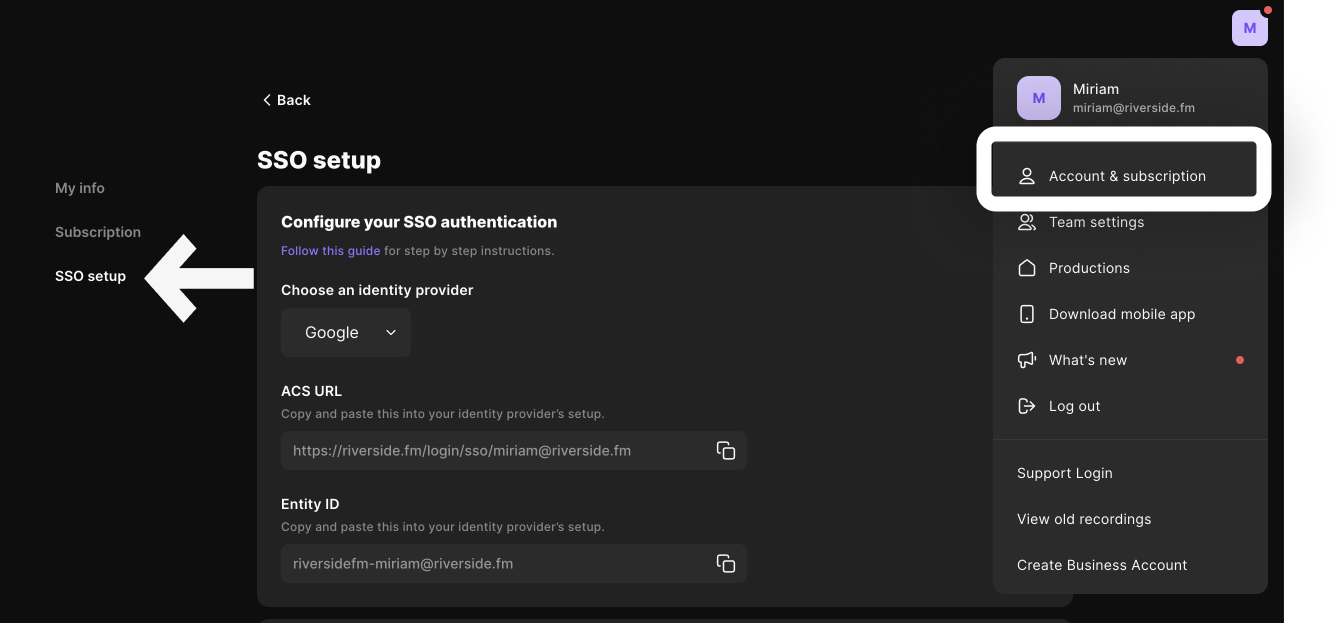Click the Team settings people icon
The width and height of the screenshot is (1342, 623).
click(1026, 222)
